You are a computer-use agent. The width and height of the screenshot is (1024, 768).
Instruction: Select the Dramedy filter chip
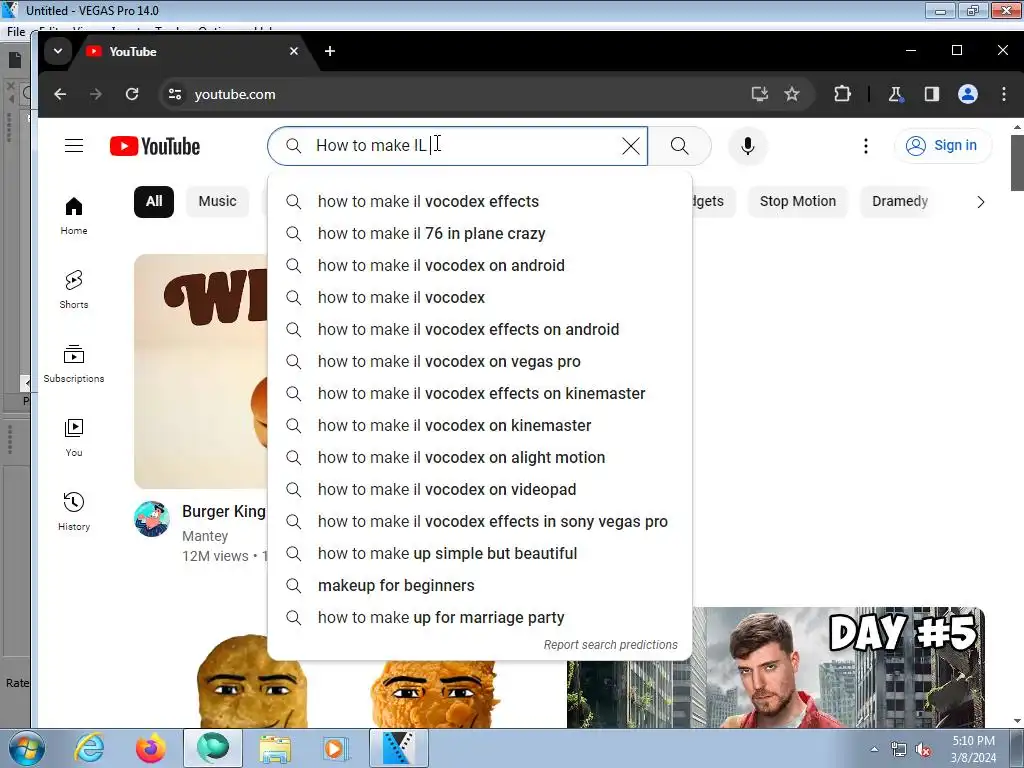click(x=899, y=201)
